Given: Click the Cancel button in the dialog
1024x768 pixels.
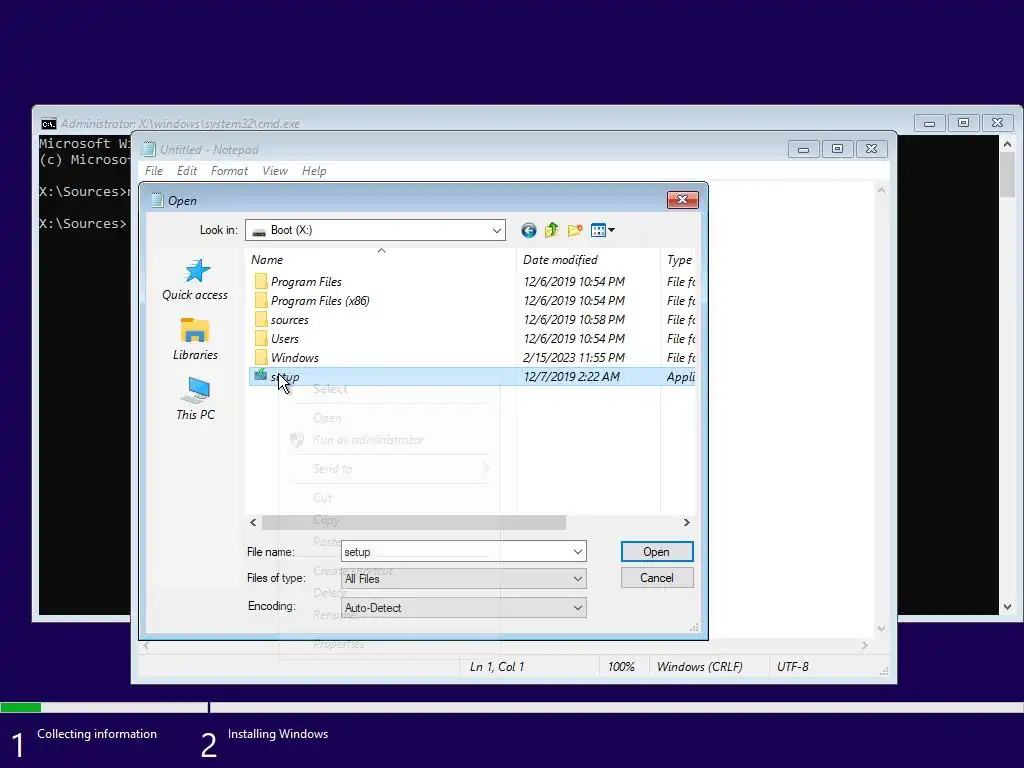Looking at the screenshot, I should pyautogui.click(x=657, y=578).
